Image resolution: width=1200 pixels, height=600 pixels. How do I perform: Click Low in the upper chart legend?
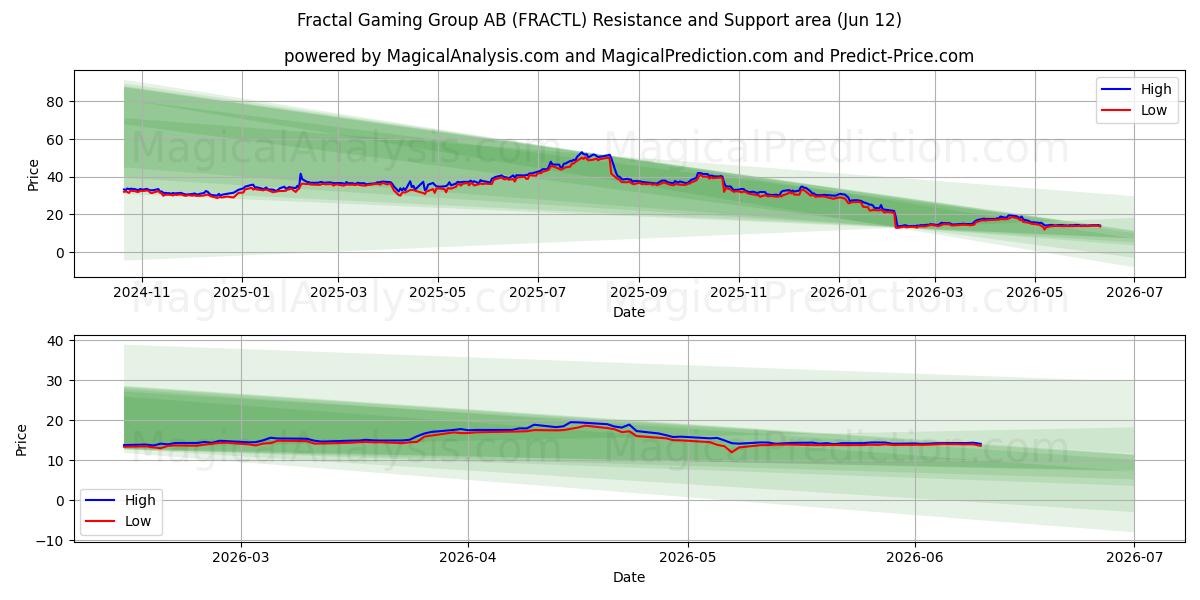[1154, 110]
